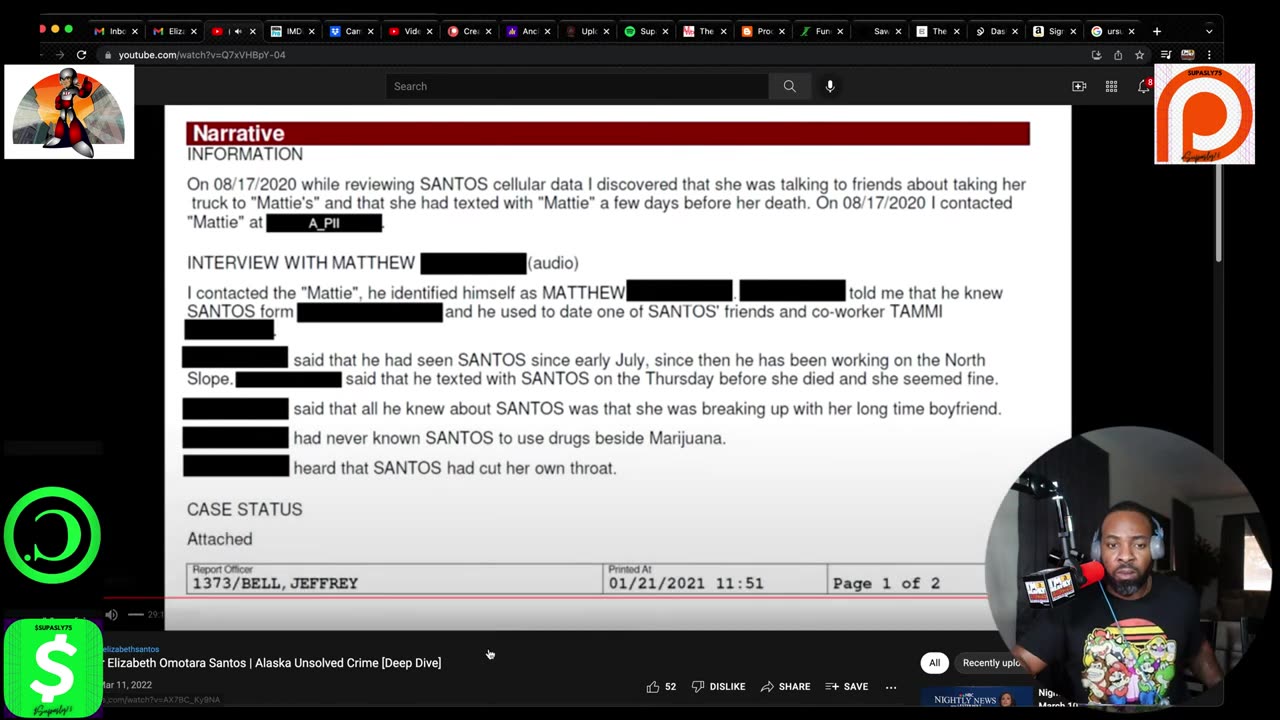Click the YouTube search magnifier button
The height and width of the screenshot is (720, 1280).
[x=789, y=86]
